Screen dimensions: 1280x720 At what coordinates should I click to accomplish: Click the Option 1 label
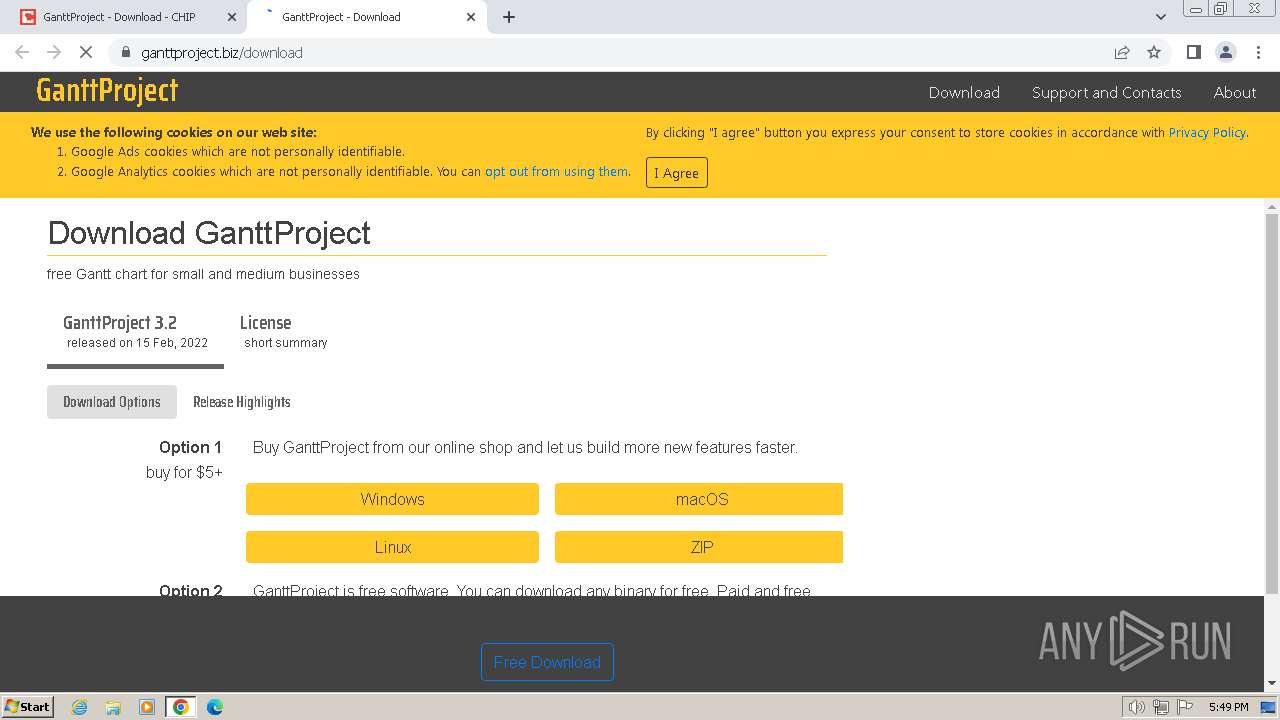190,447
